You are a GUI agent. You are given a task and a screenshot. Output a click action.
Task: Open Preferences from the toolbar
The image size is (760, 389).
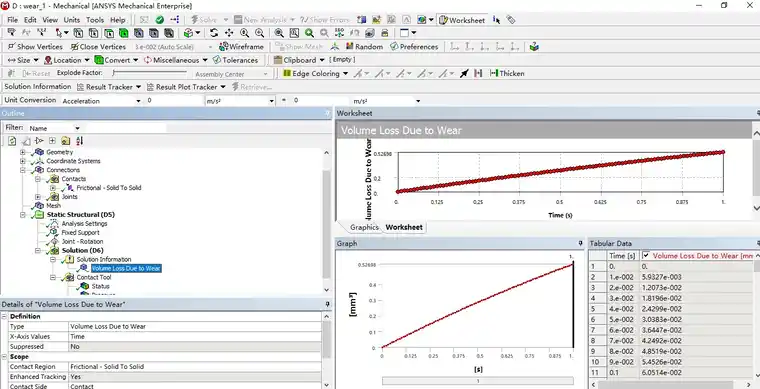(x=395, y=47)
